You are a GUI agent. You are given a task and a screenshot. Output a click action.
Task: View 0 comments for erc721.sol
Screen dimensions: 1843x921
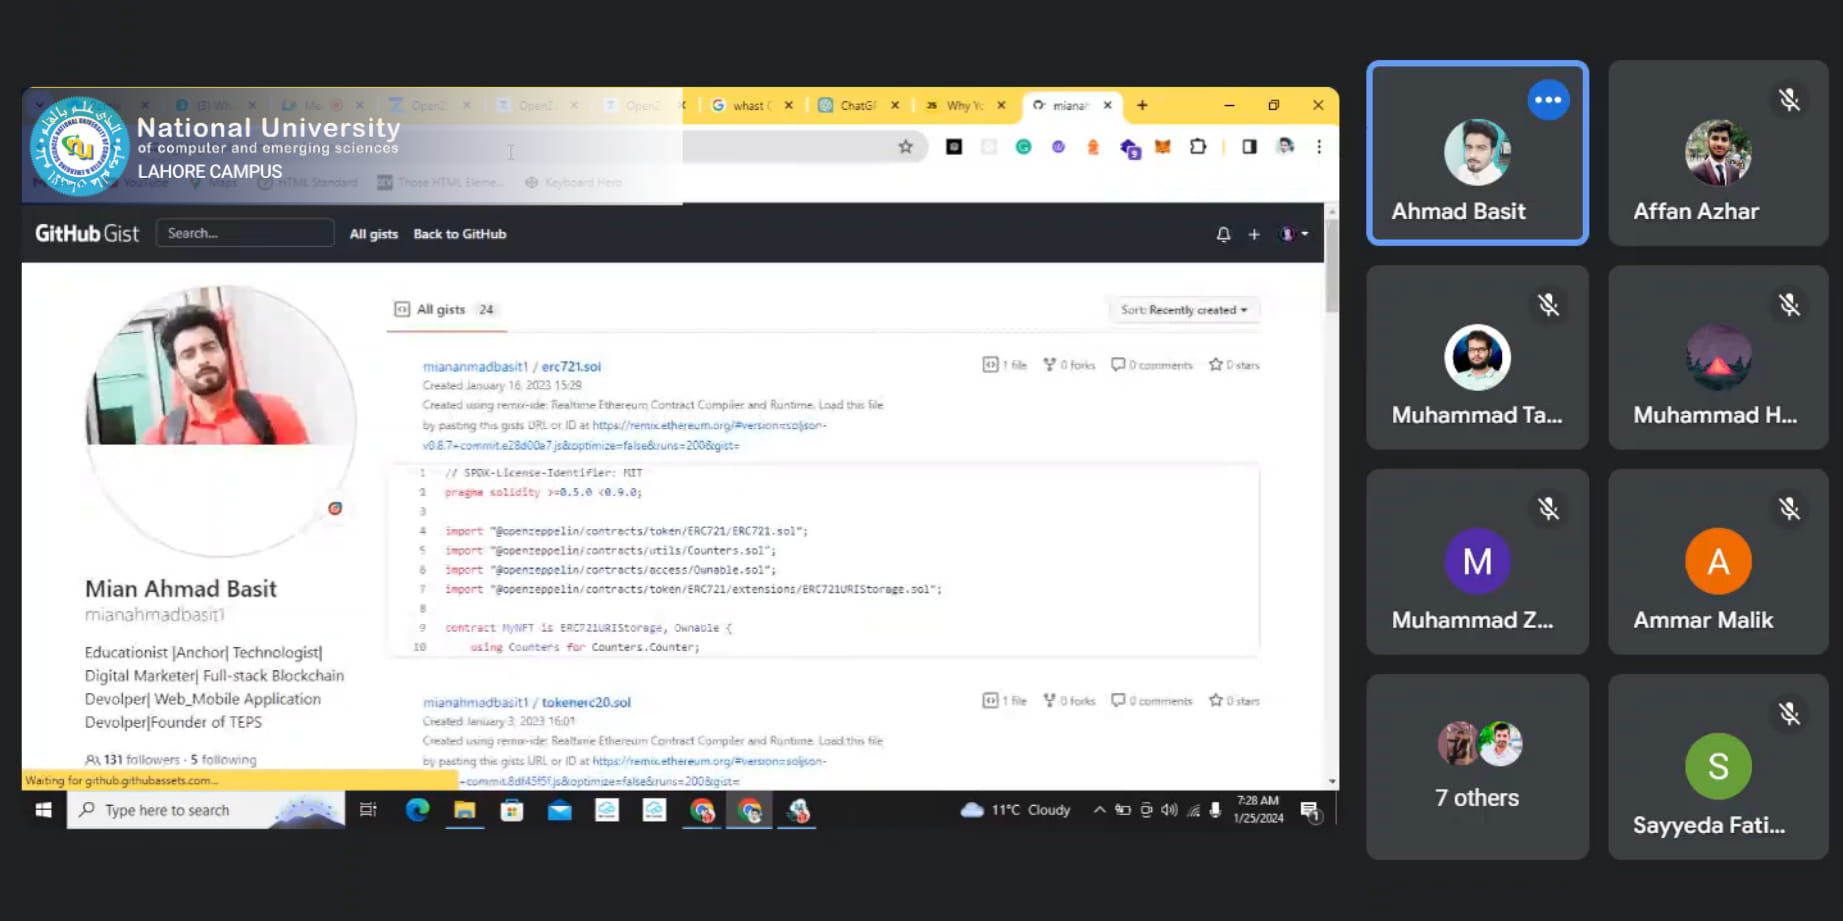(1152, 365)
